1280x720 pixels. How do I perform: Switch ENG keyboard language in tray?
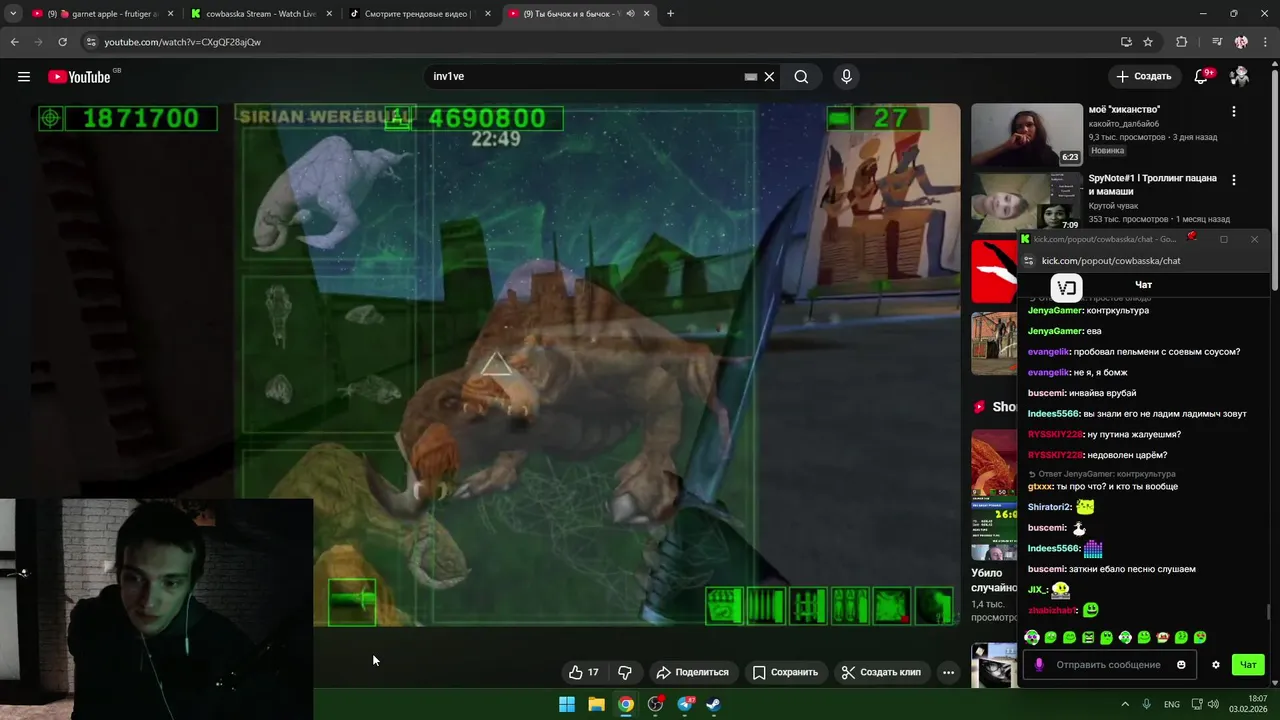(x=1171, y=704)
